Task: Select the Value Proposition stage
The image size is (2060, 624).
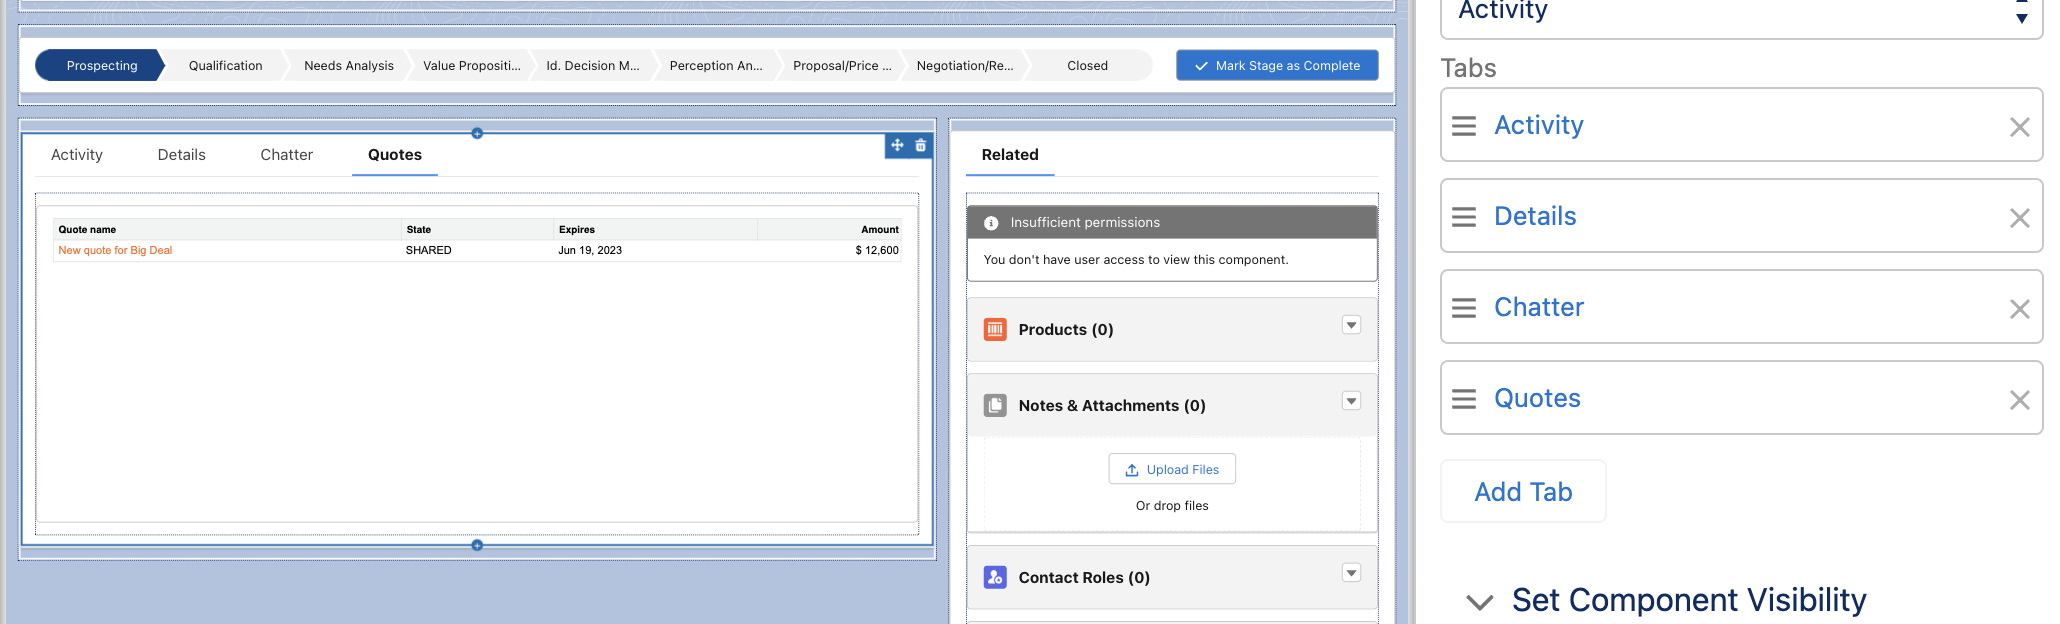Action: pyautogui.click(x=472, y=66)
